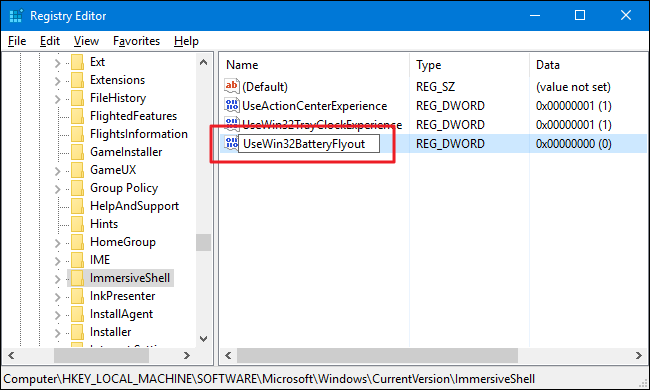The height and width of the screenshot is (390, 650).
Task: Select the UseWin32TrayClockExperience value name
Action: pyautogui.click(x=322, y=124)
